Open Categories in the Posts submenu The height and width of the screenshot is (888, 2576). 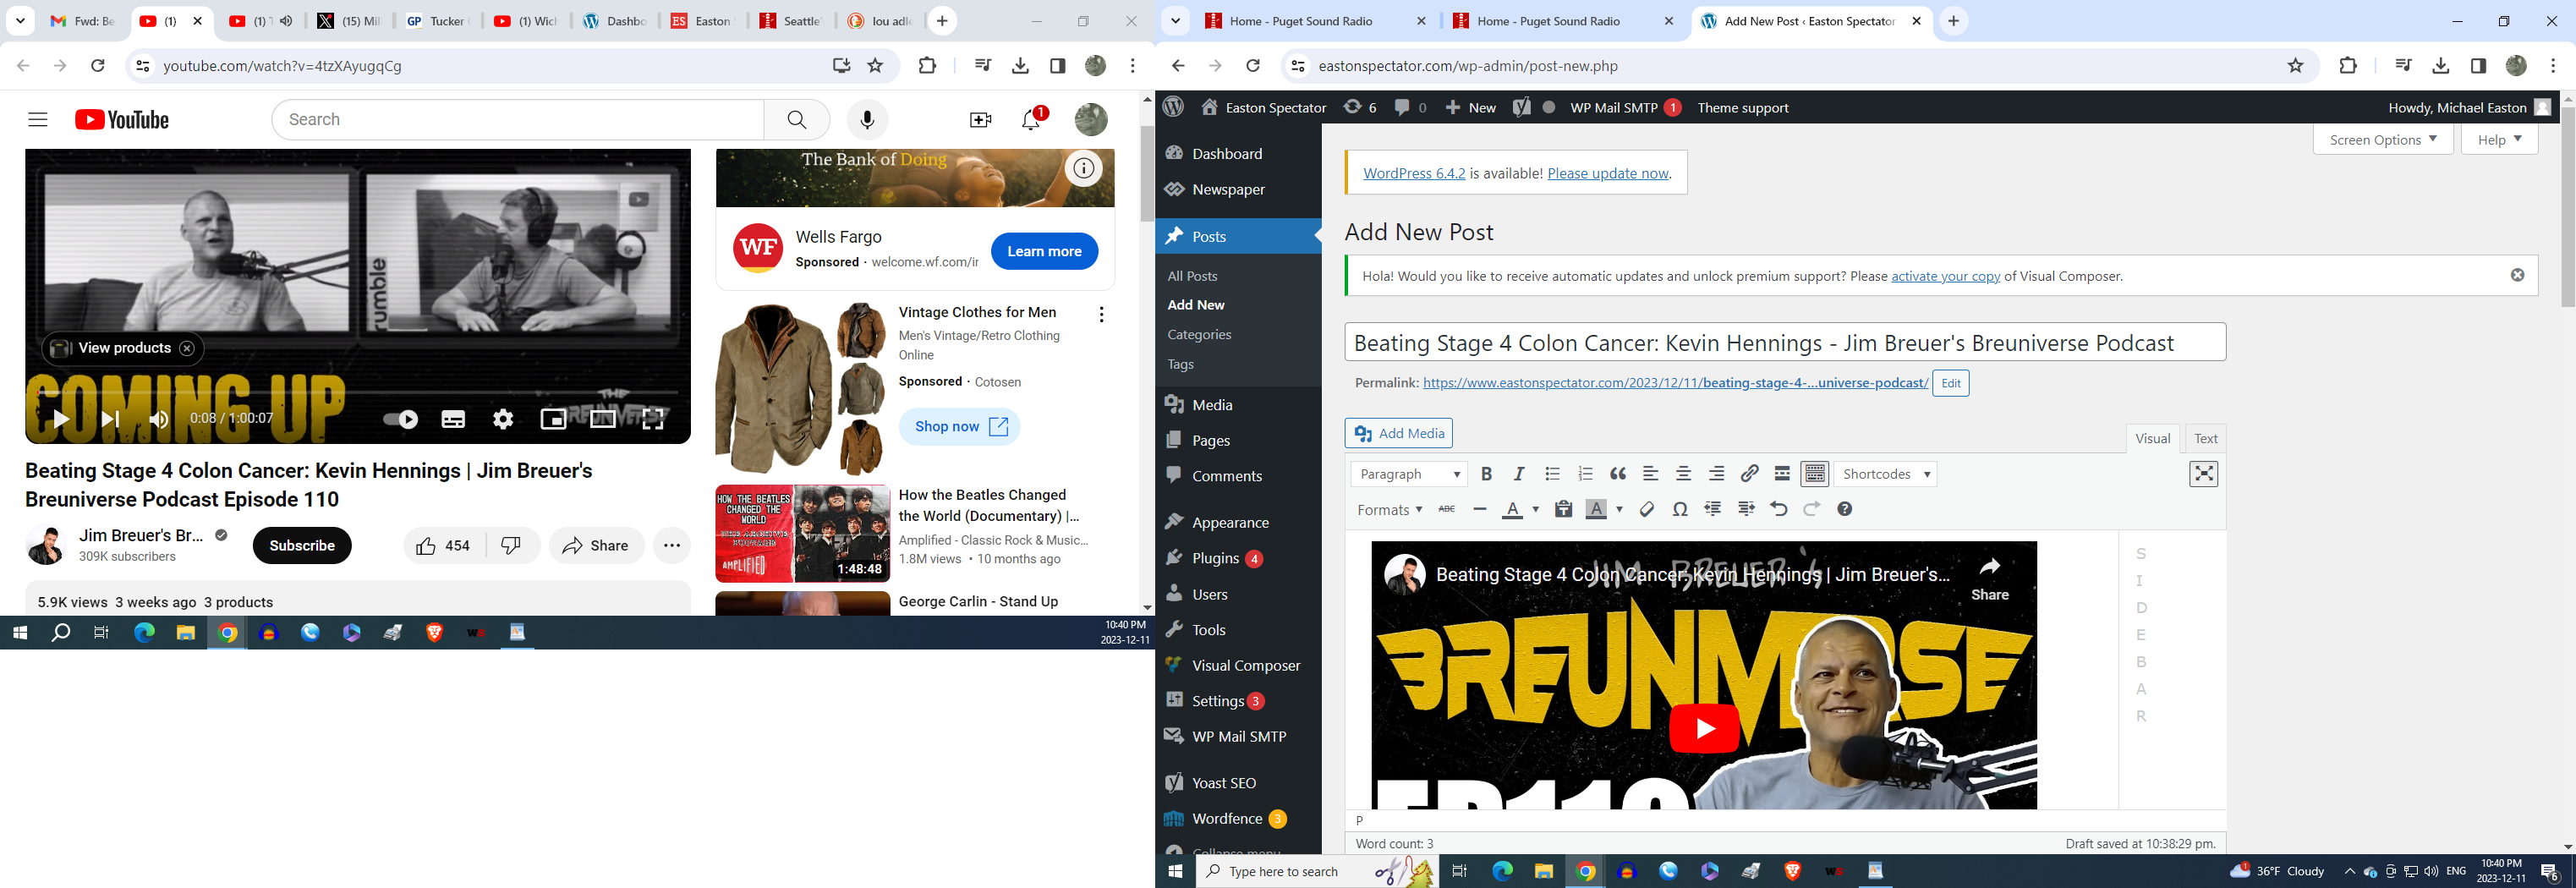[x=1199, y=335]
